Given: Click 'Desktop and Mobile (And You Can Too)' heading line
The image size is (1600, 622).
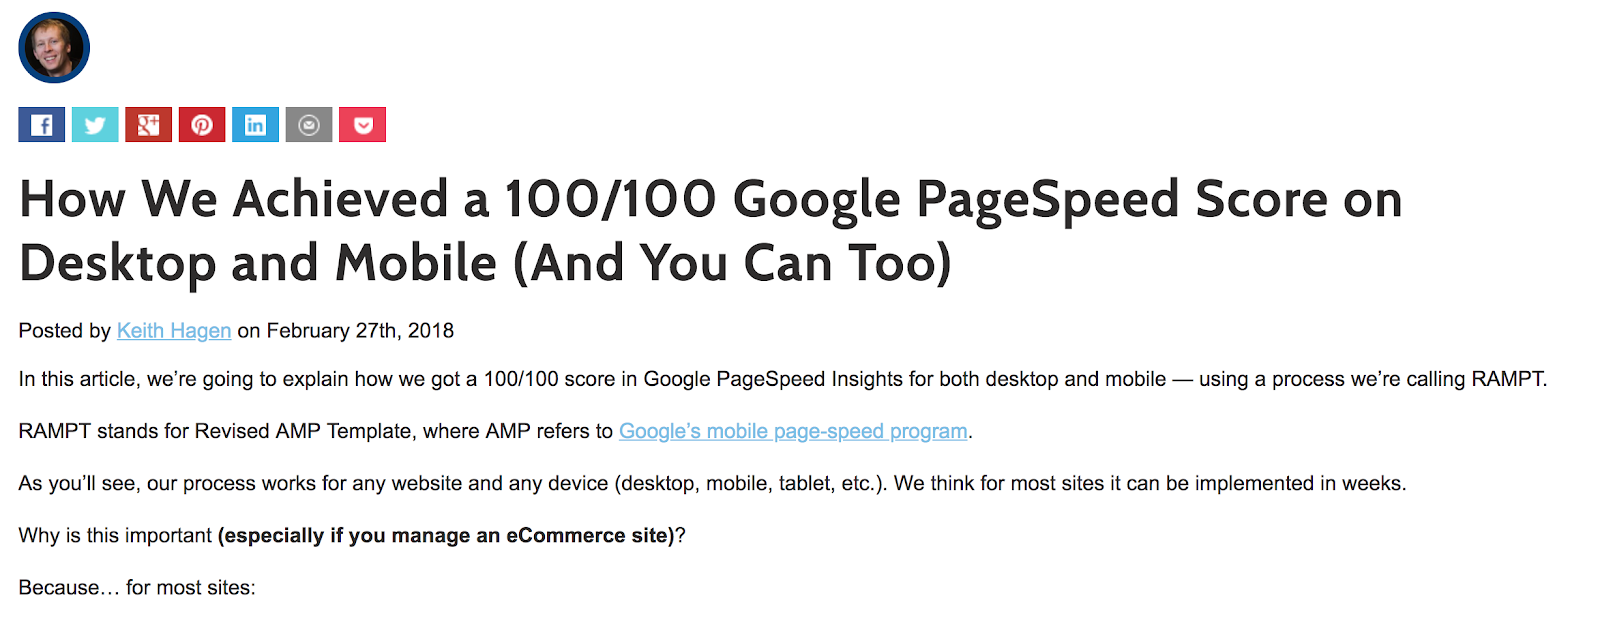Looking at the screenshot, I should (x=485, y=263).
